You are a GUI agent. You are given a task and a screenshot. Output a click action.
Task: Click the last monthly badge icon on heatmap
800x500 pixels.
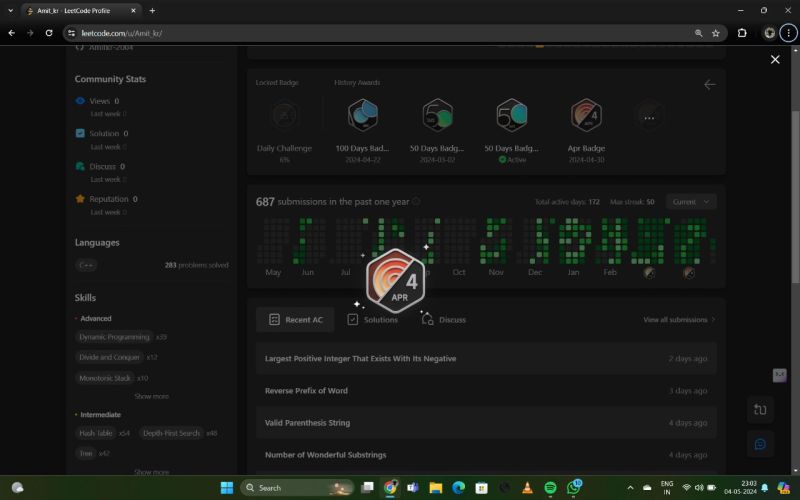click(689, 272)
